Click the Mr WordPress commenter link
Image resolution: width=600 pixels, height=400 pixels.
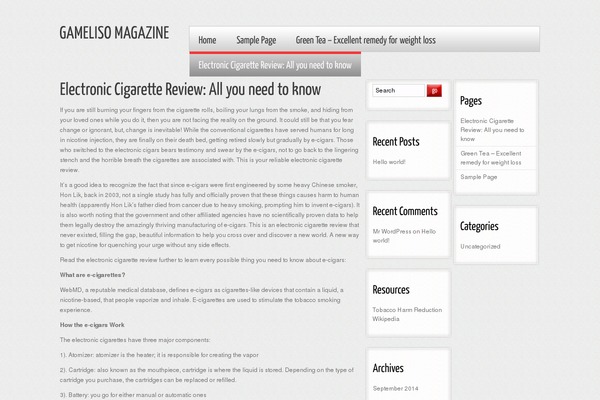(392, 231)
